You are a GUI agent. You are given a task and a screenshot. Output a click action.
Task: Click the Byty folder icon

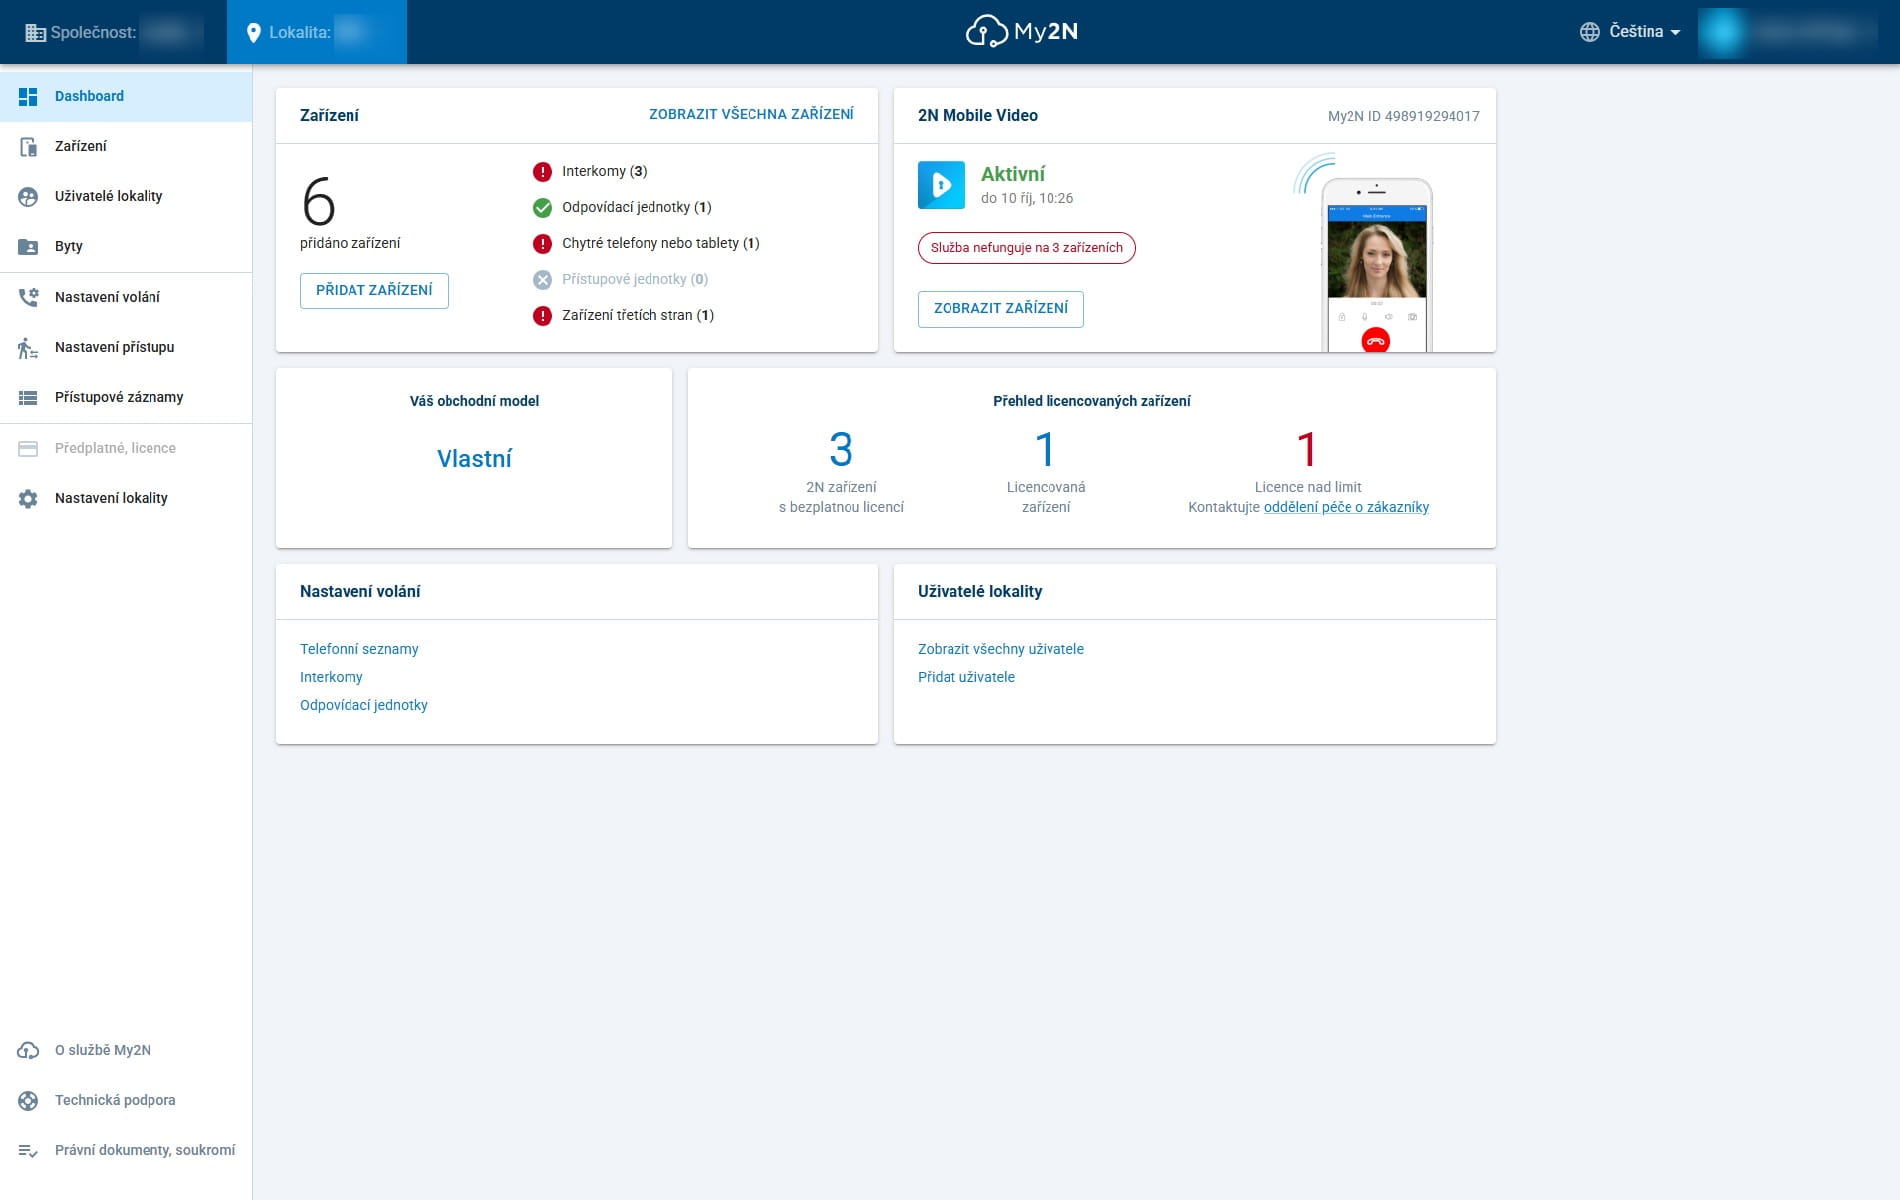pyautogui.click(x=28, y=246)
